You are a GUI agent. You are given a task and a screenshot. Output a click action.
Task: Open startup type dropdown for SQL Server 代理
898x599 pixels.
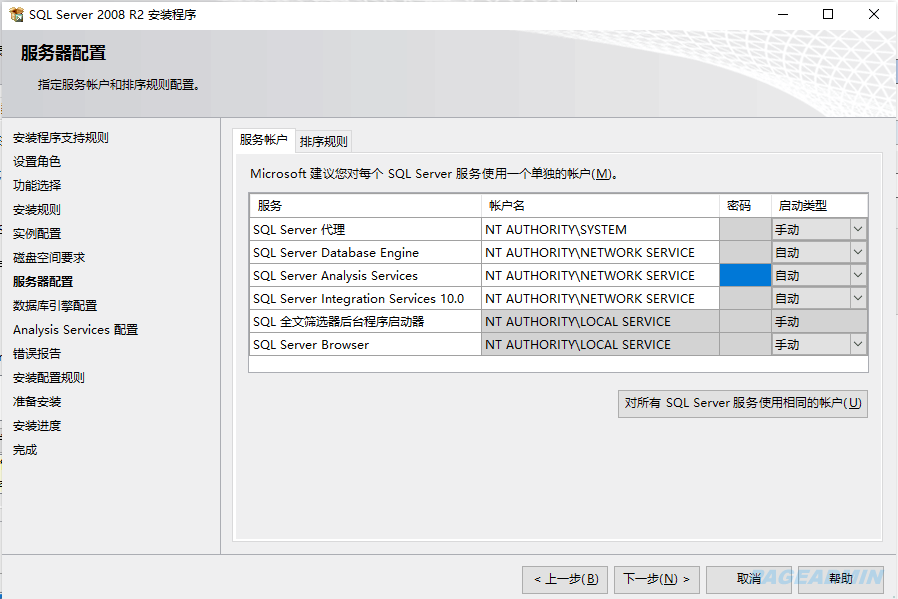[857, 230]
